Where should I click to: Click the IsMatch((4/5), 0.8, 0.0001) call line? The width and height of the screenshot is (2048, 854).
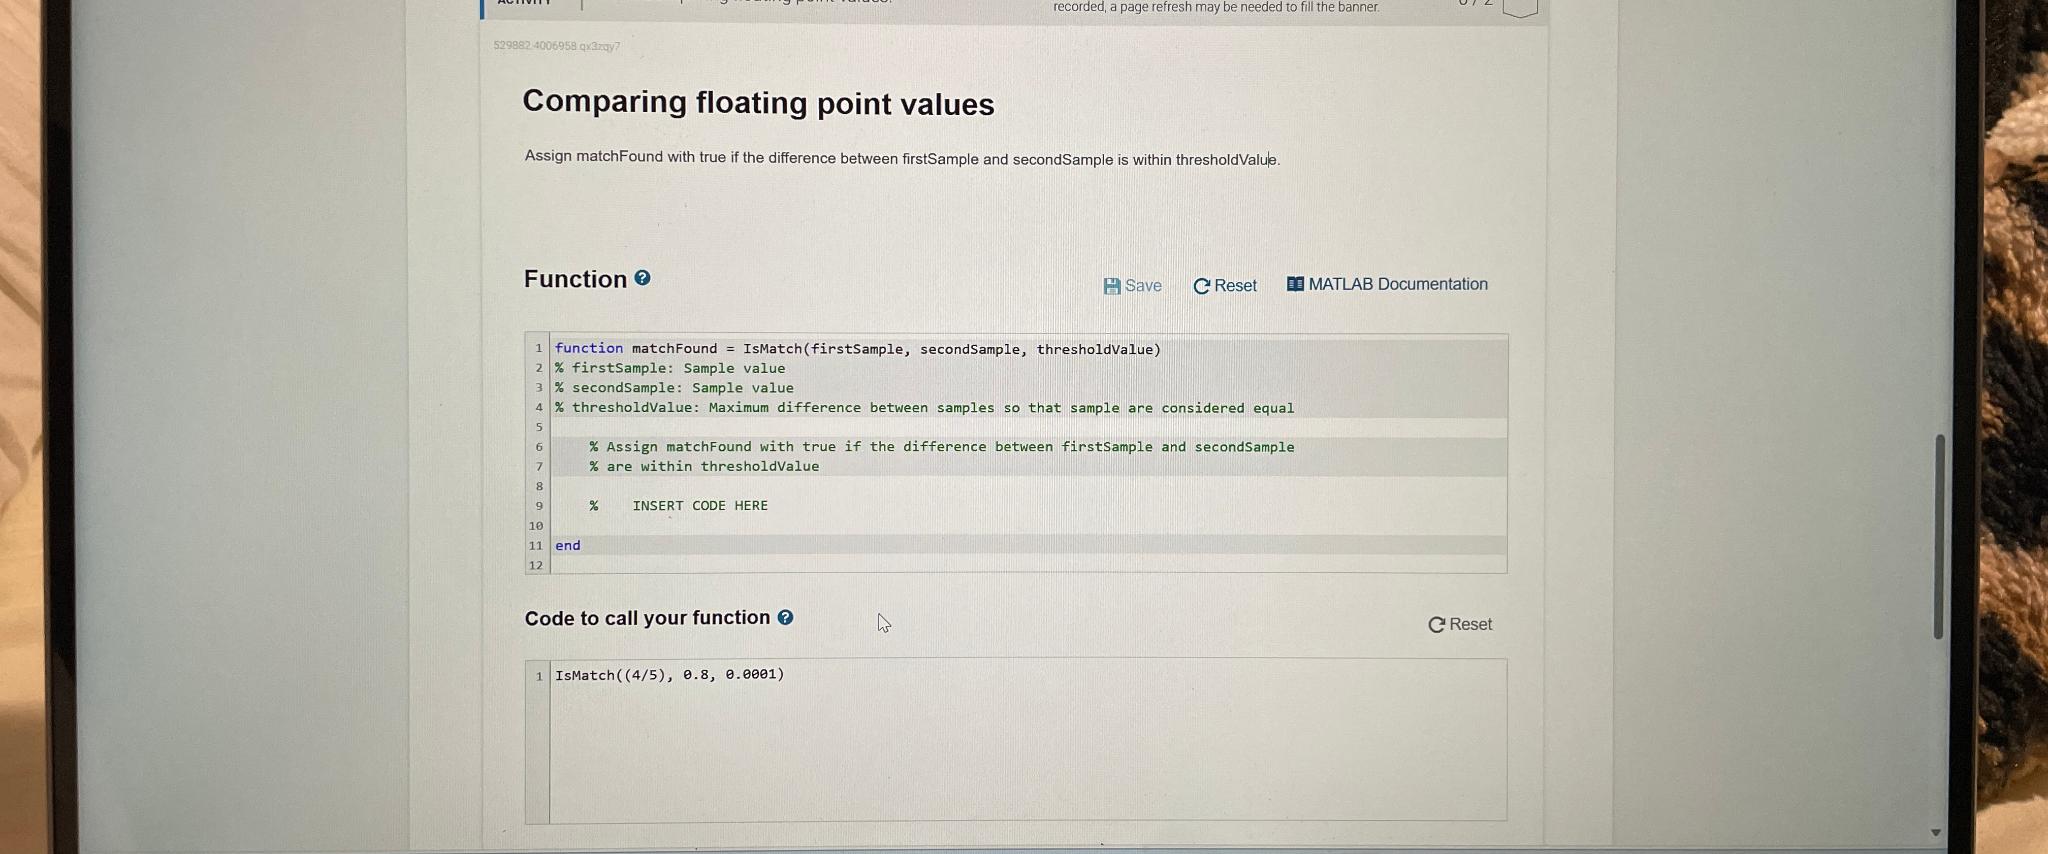[x=668, y=674]
